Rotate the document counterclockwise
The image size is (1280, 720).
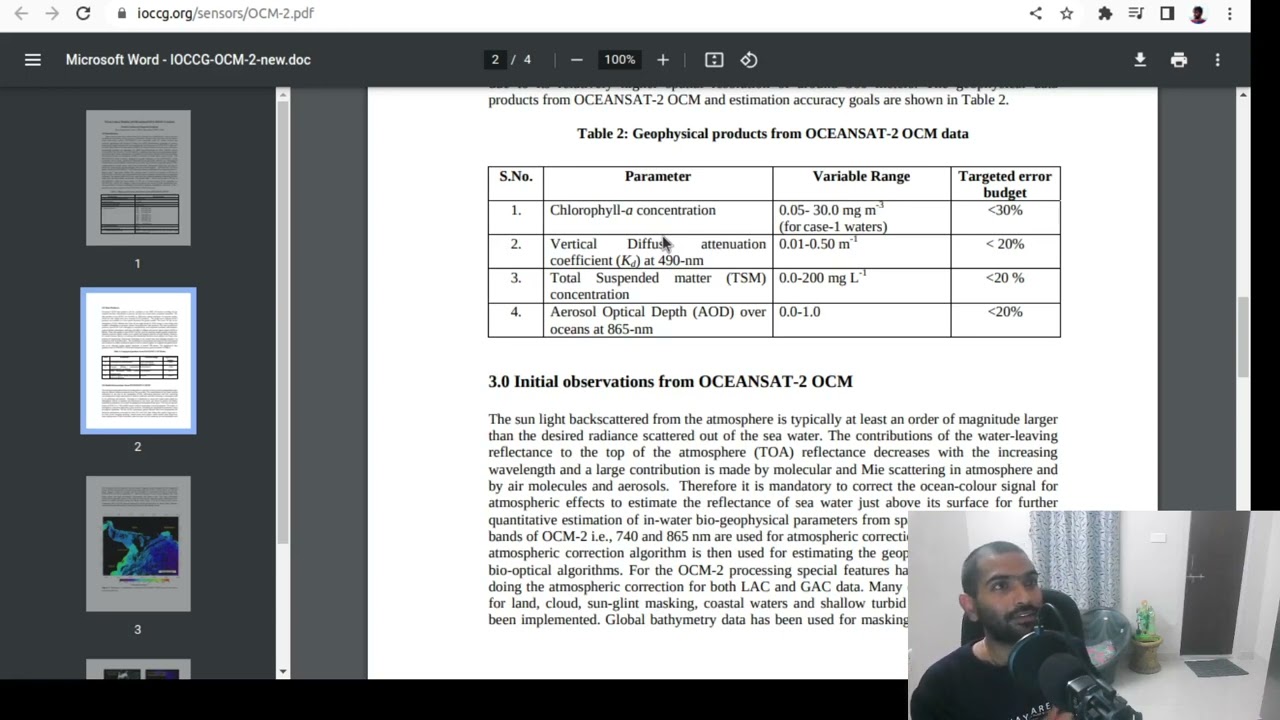tap(749, 60)
